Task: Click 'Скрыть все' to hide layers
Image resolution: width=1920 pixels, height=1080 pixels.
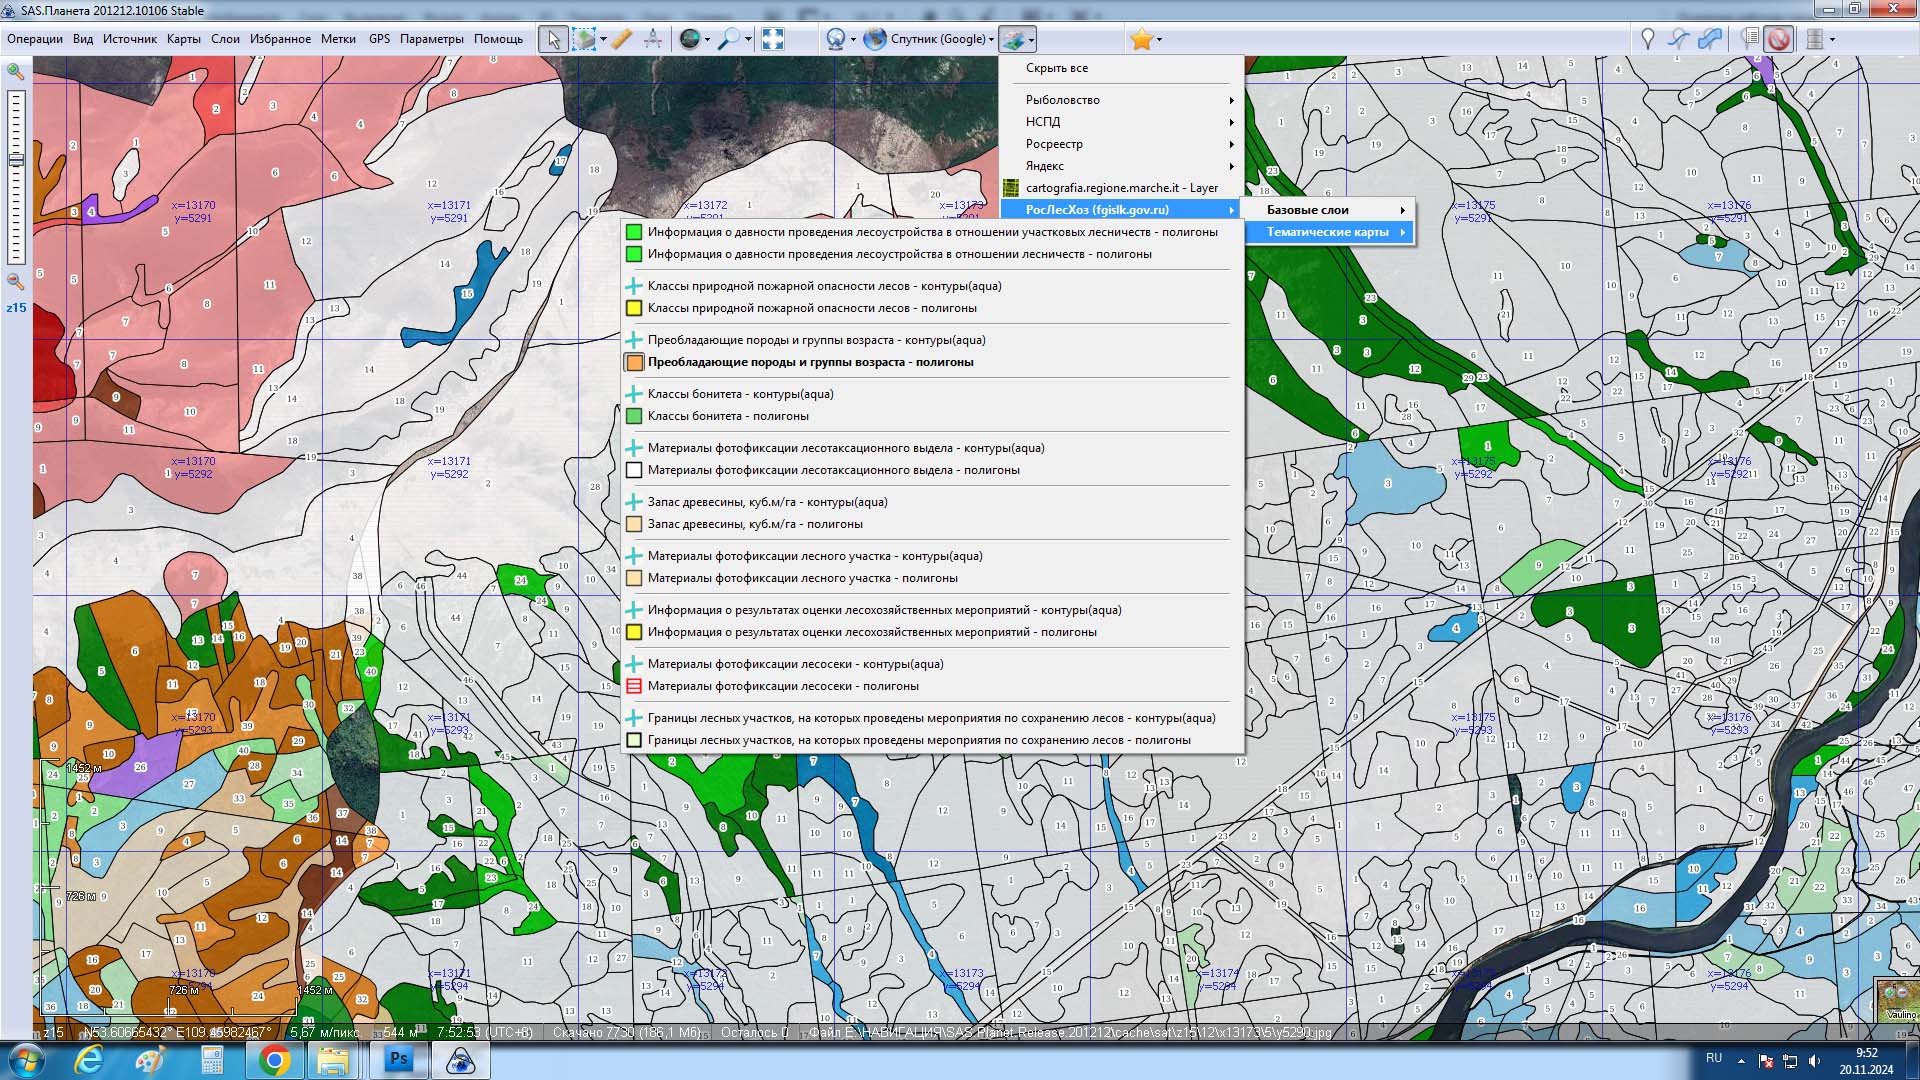Action: (1056, 68)
